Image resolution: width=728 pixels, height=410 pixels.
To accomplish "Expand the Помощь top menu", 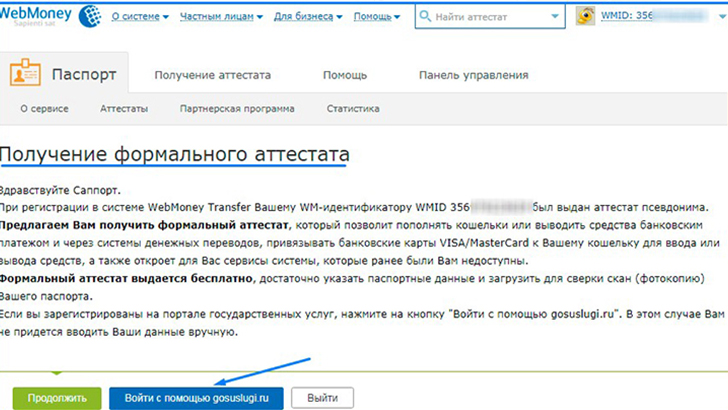I will tap(377, 17).
